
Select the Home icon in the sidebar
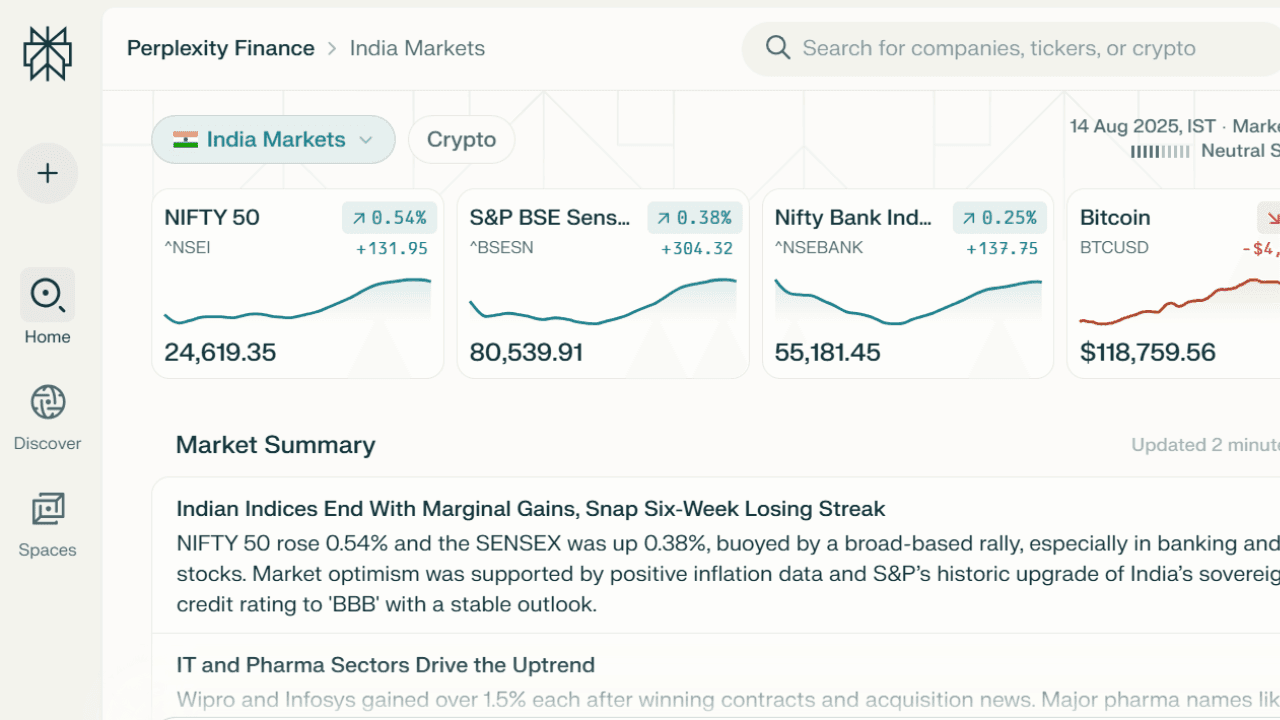(47, 296)
